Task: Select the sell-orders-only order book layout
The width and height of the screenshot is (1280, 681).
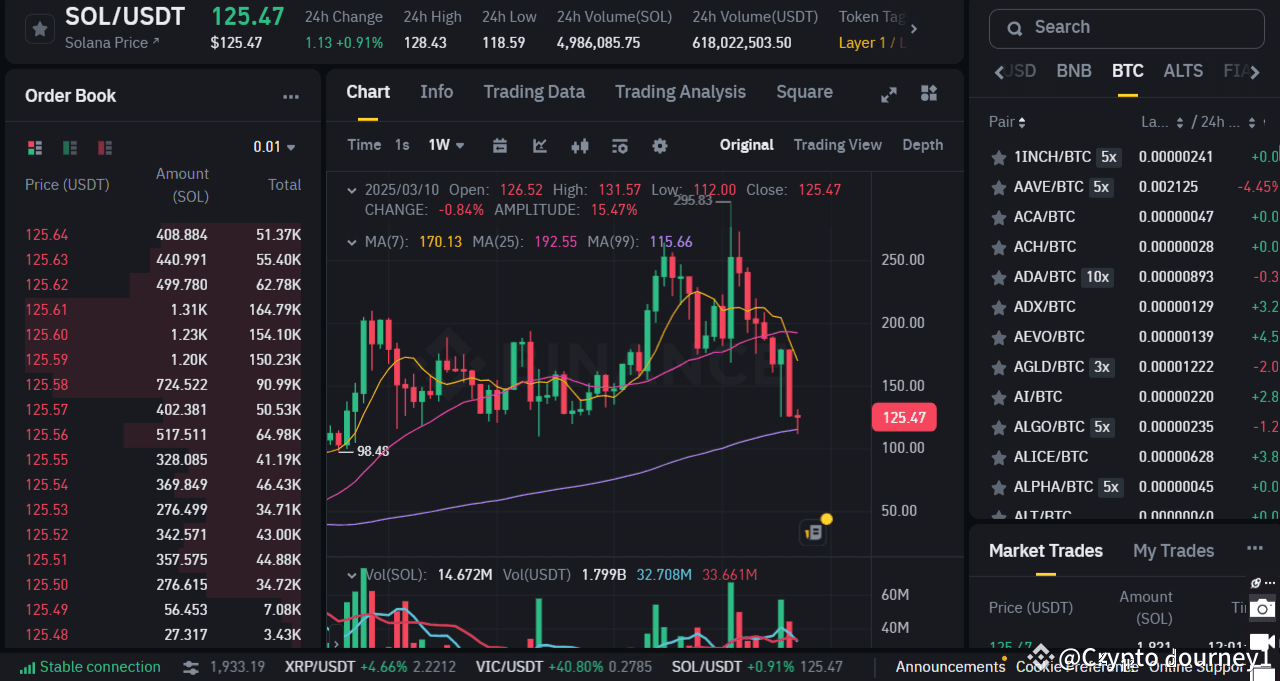Action: pos(104,147)
